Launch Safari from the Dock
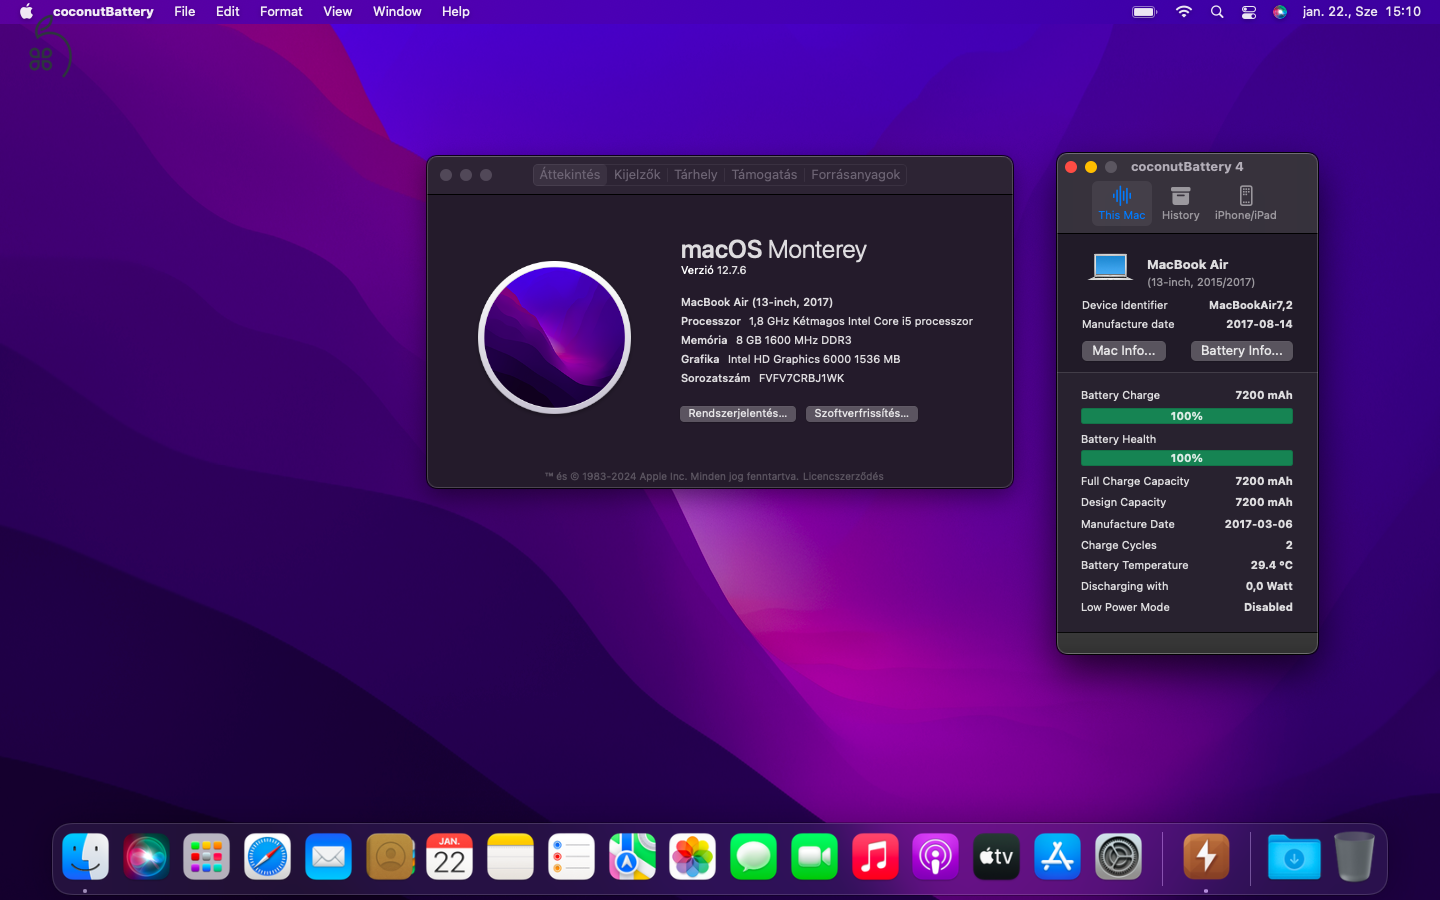The image size is (1440, 900). pyautogui.click(x=268, y=857)
